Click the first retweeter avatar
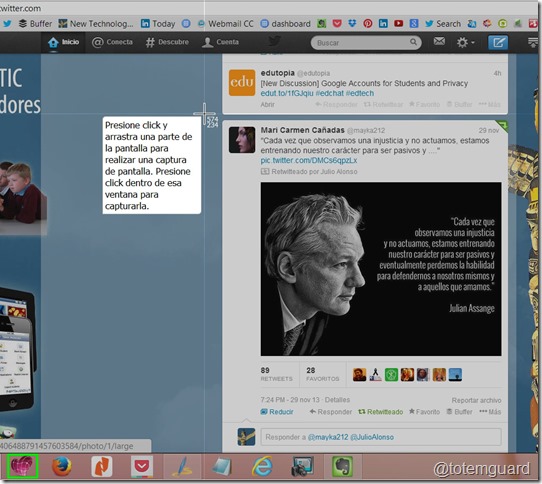The image size is (542, 484). pos(359,374)
